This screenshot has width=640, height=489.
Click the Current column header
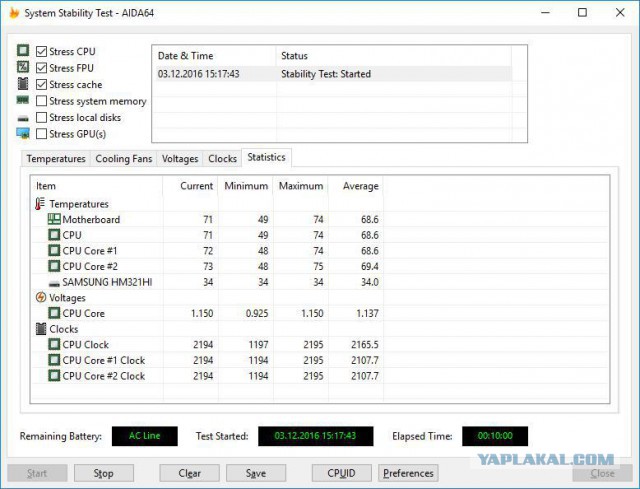[x=190, y=186]
